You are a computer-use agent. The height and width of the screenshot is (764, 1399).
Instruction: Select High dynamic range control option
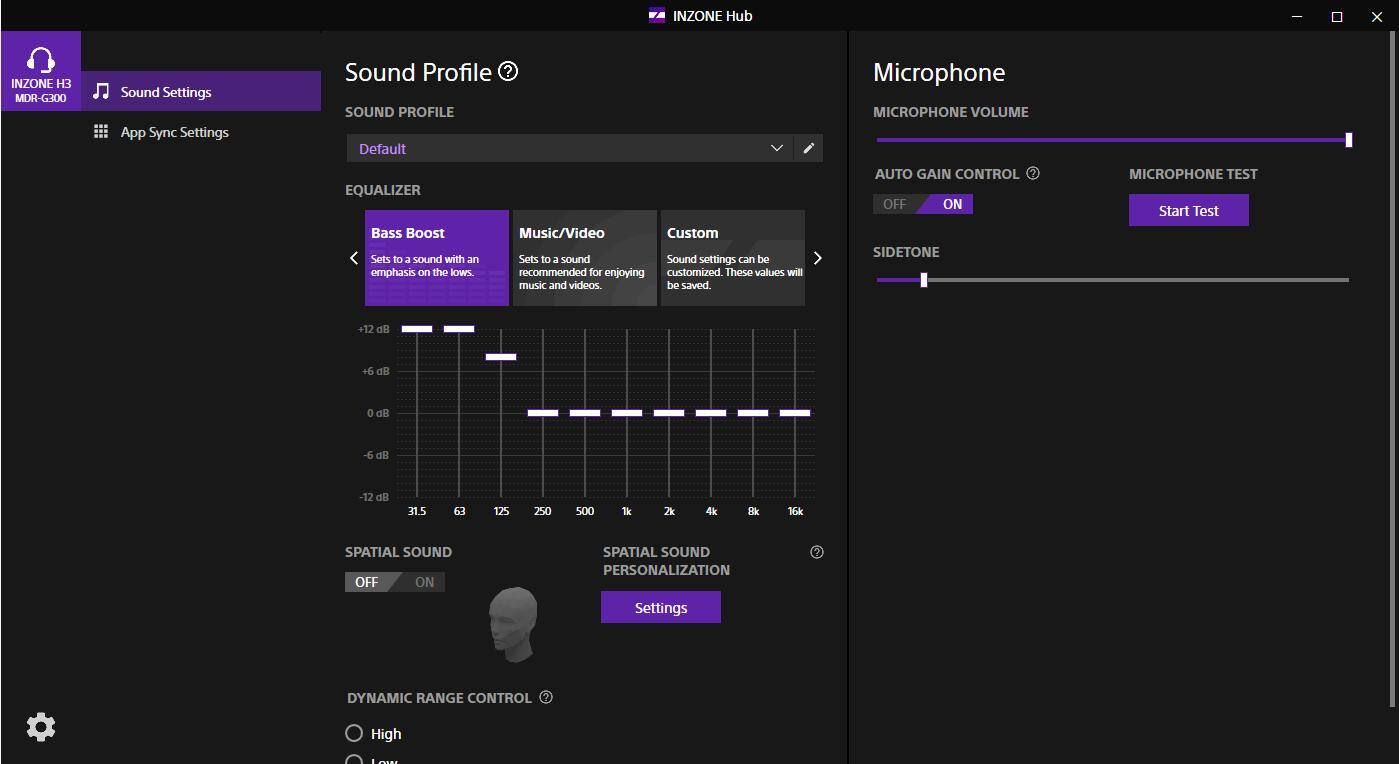tap(354, 733)
